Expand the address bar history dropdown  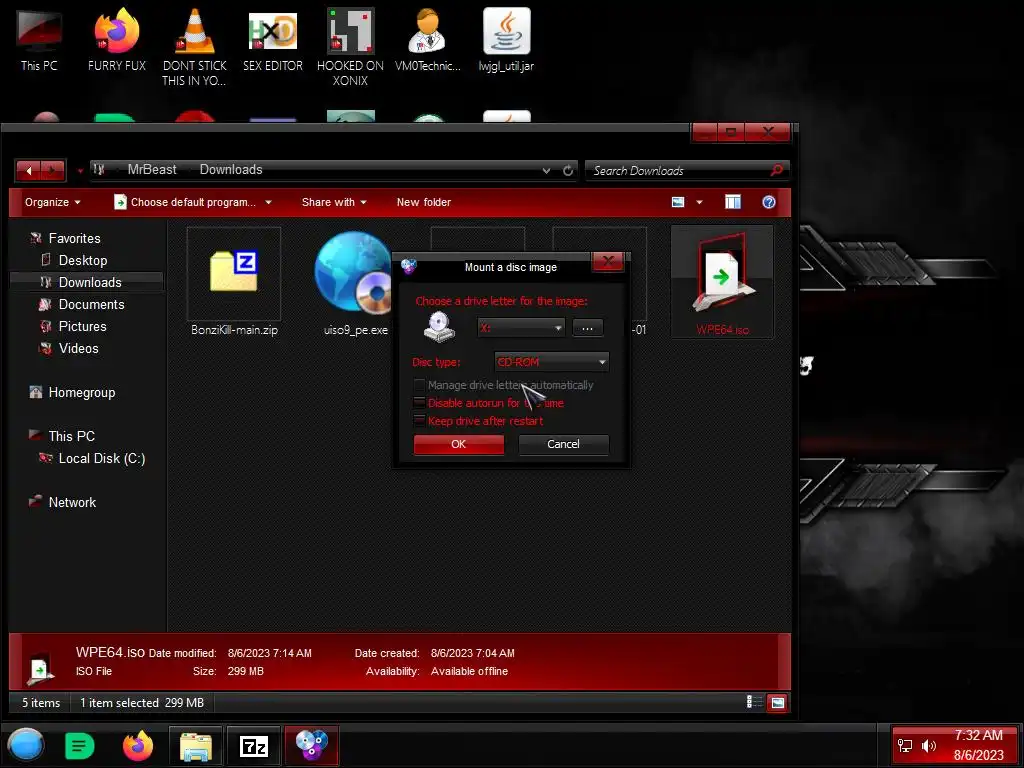click(x=546, y=170)
